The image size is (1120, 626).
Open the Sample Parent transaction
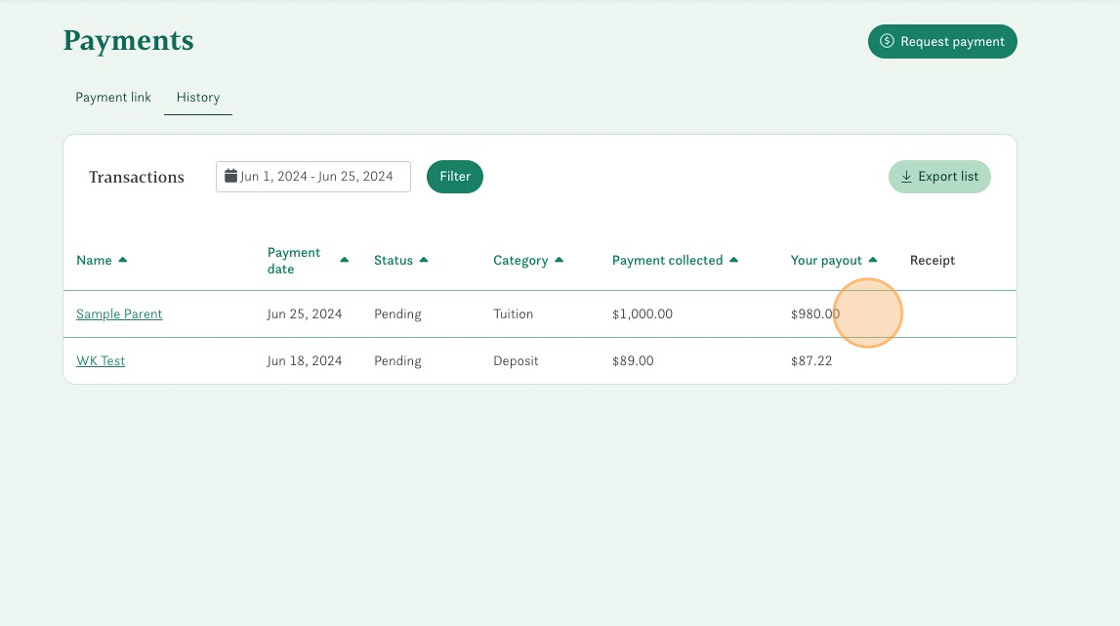click(x=119, y=313)
